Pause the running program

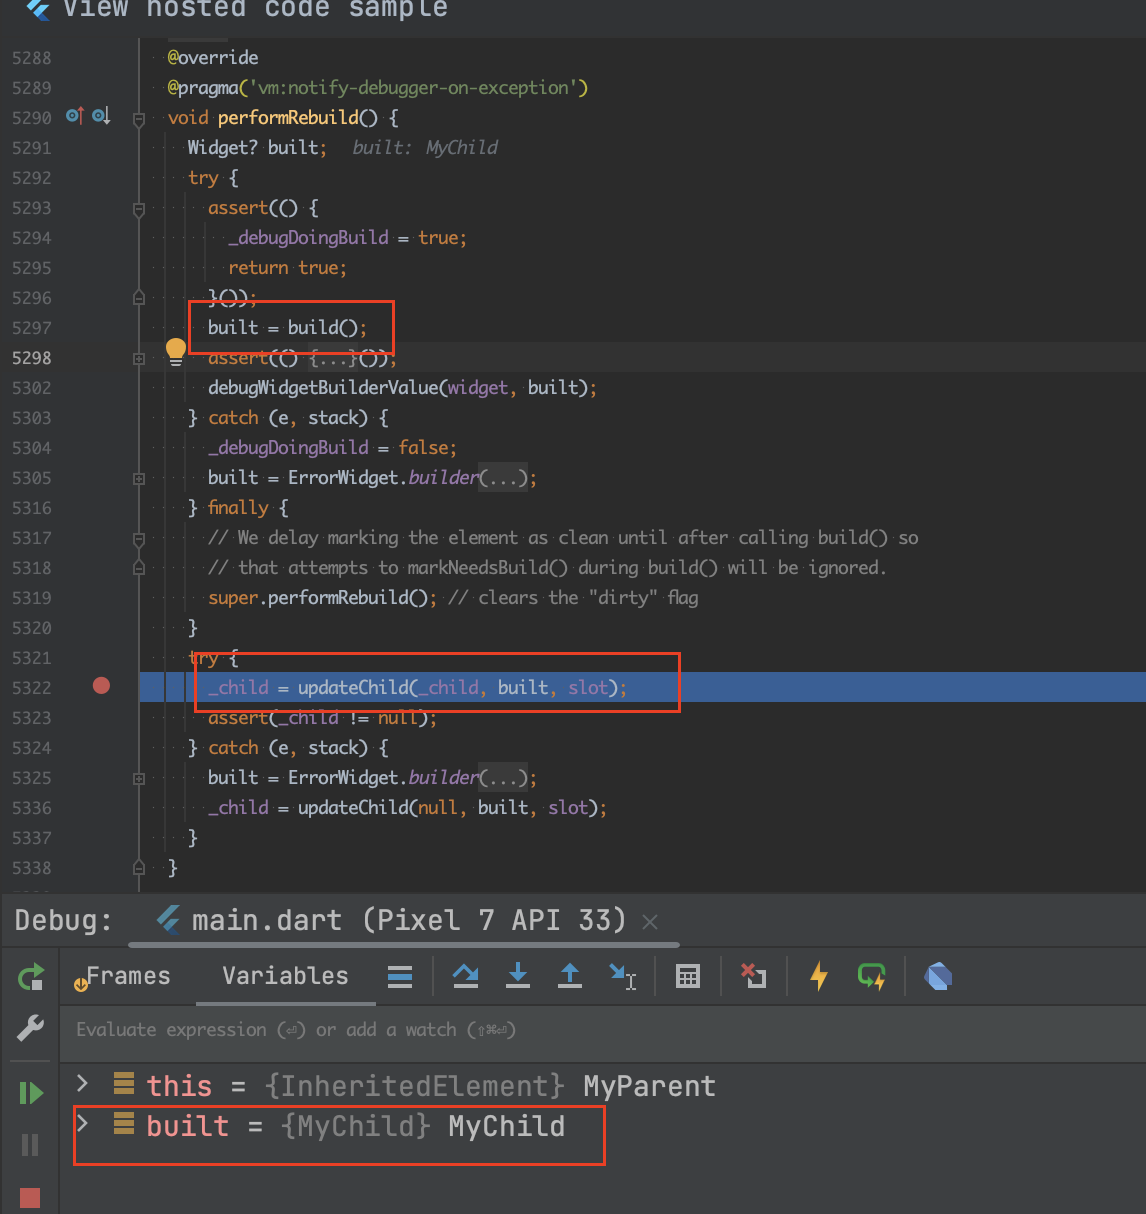pyautogui.click(x=31, y=1145)
